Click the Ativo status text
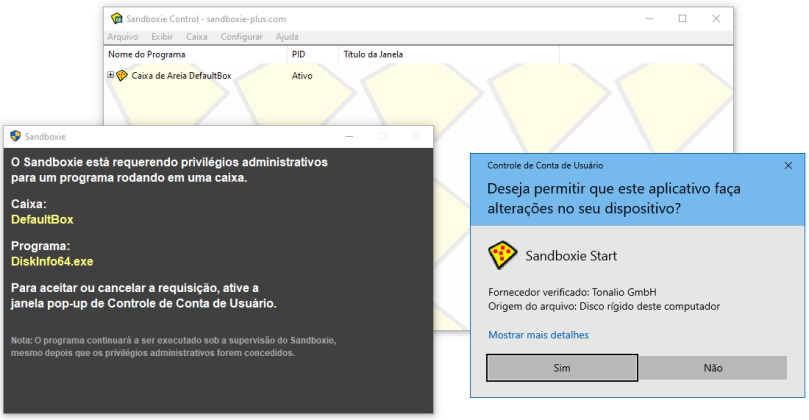The image size is (809, 420). click(x=302, y=76)
